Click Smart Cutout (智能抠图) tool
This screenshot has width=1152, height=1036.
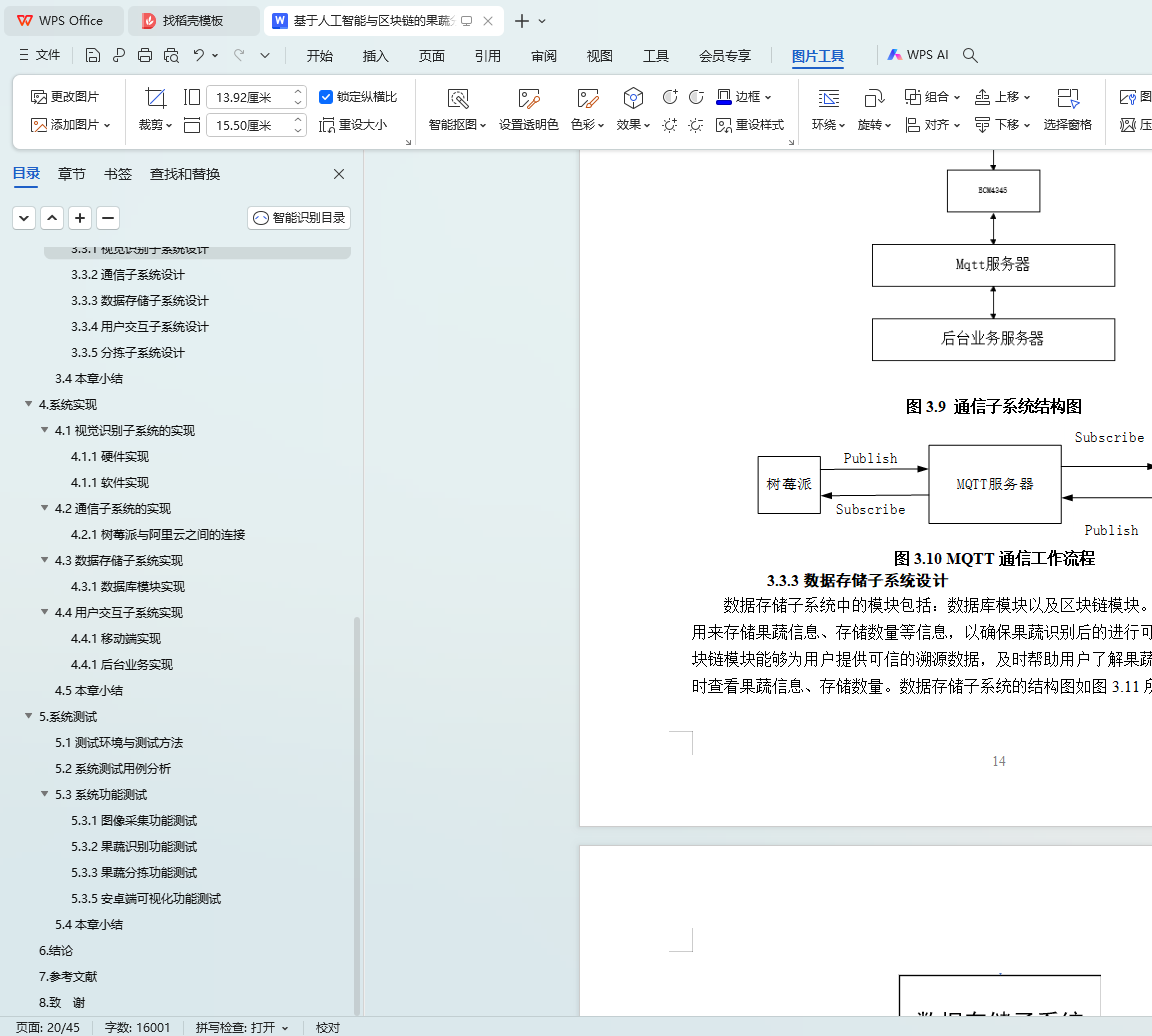(457, 110)
